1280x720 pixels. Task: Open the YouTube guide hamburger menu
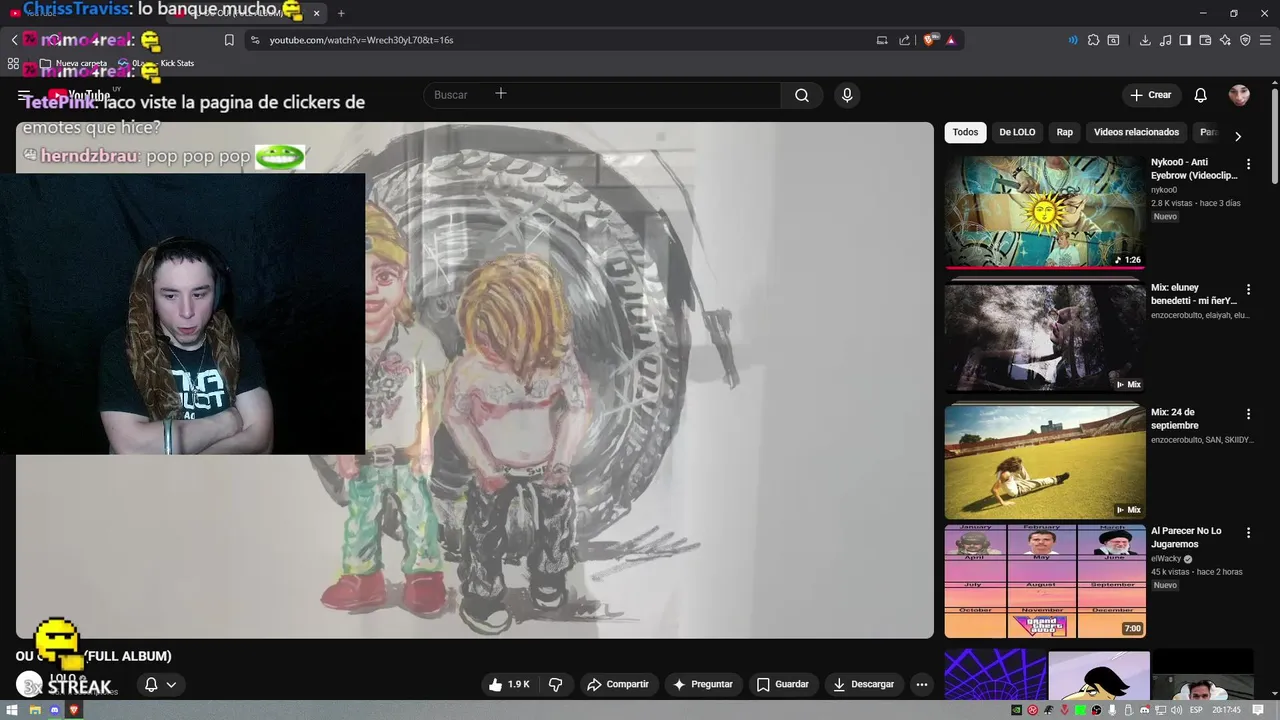(x=24, y=96)
